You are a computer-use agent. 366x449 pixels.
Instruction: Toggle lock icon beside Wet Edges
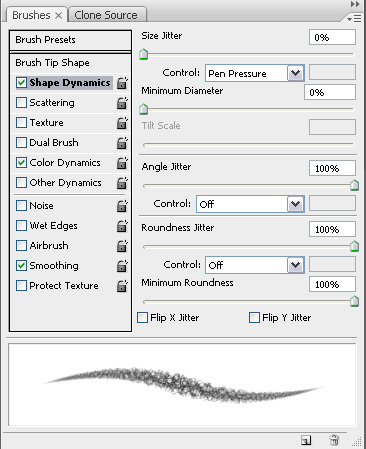122,226
